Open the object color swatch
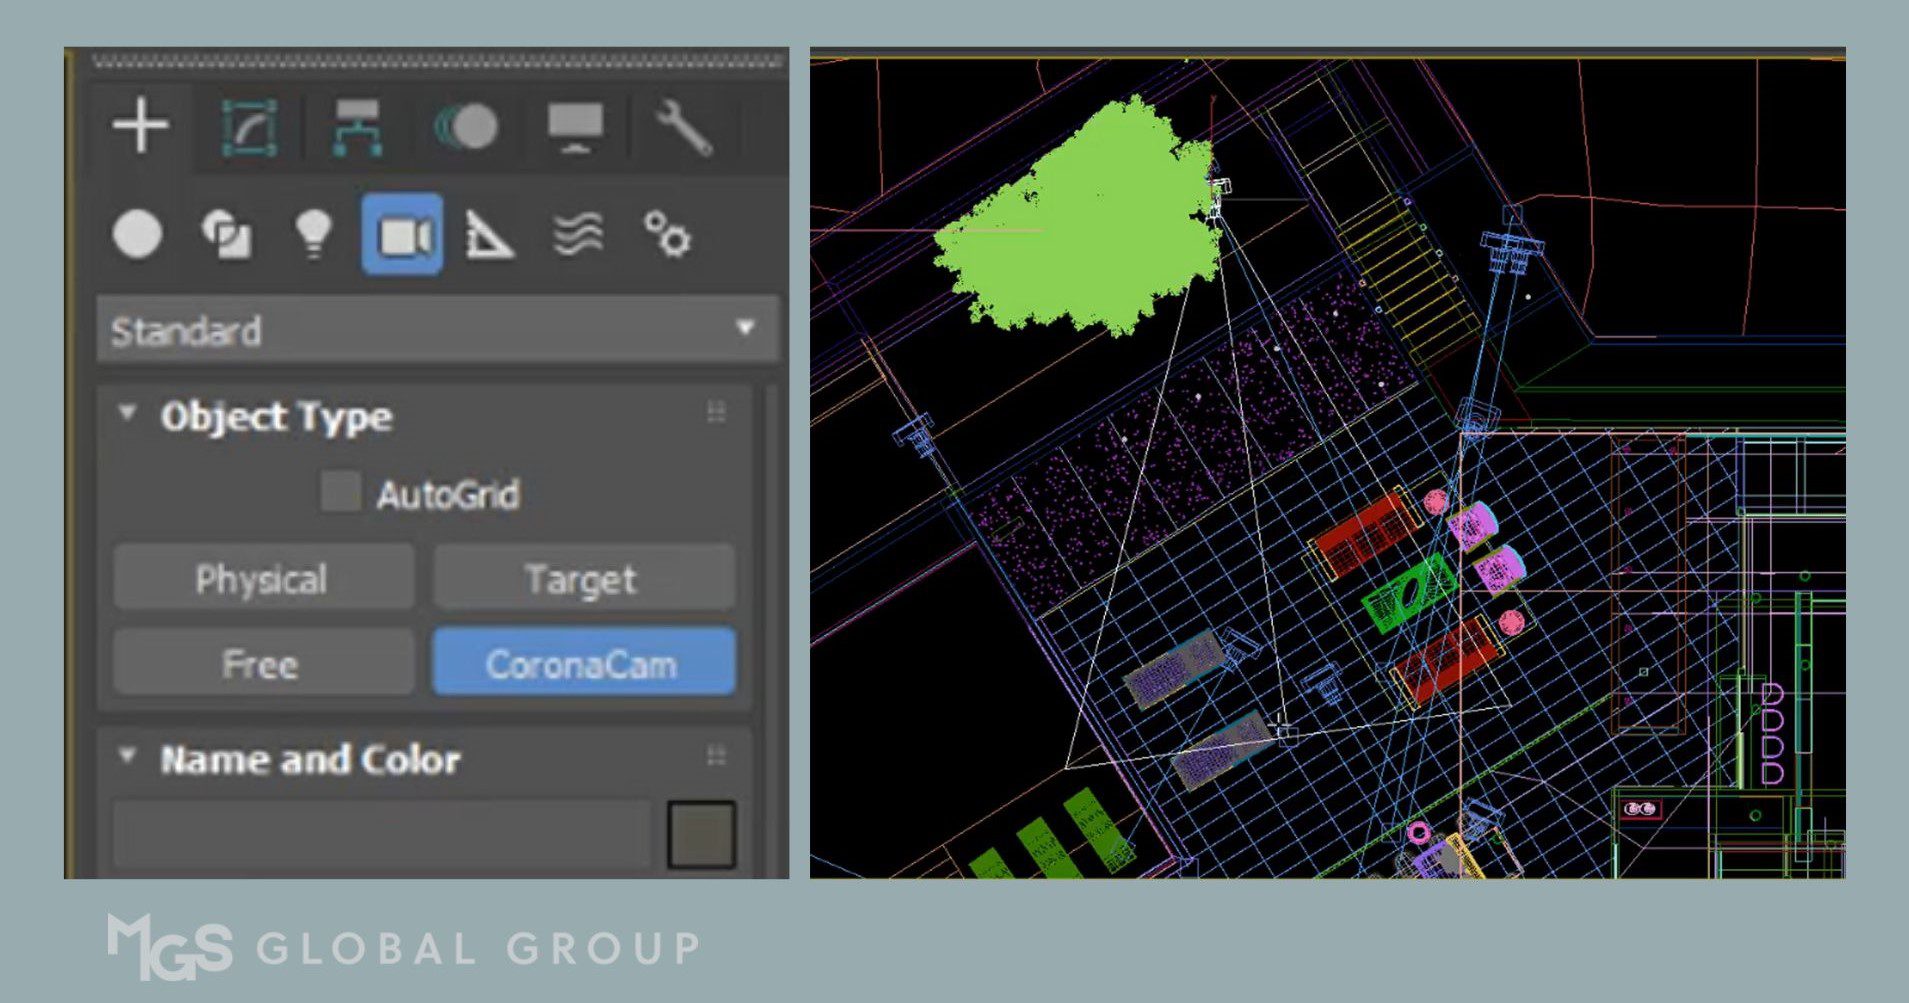 point(701,833)
